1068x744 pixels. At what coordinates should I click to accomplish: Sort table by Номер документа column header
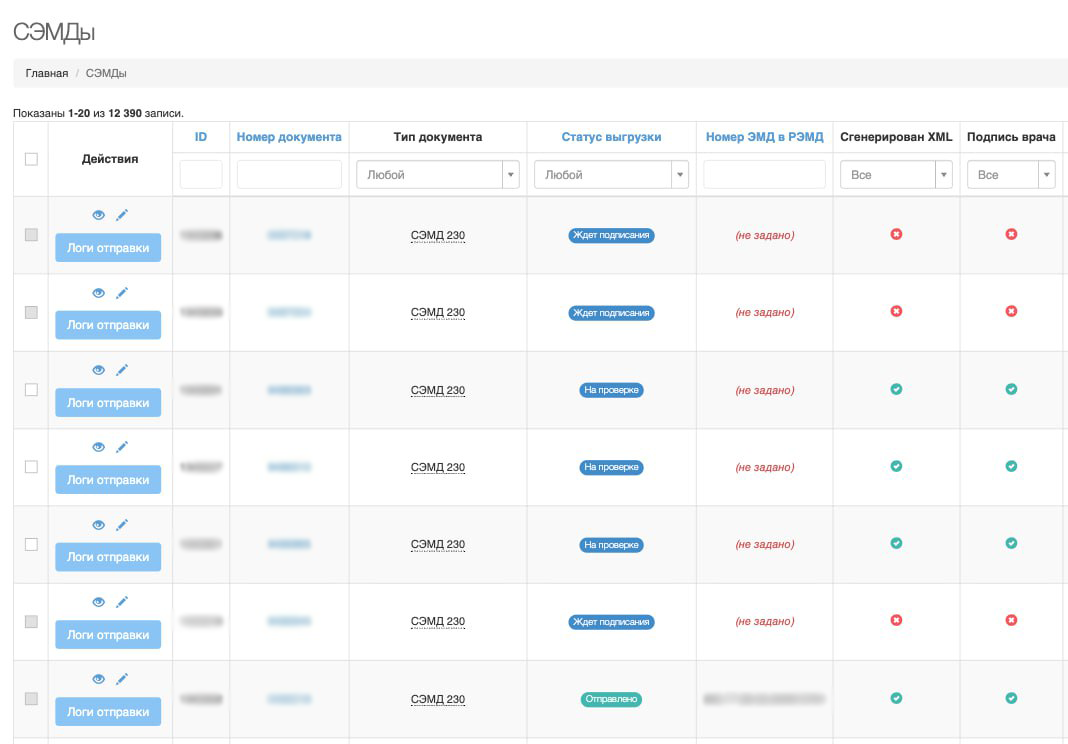tap(289, 137)
